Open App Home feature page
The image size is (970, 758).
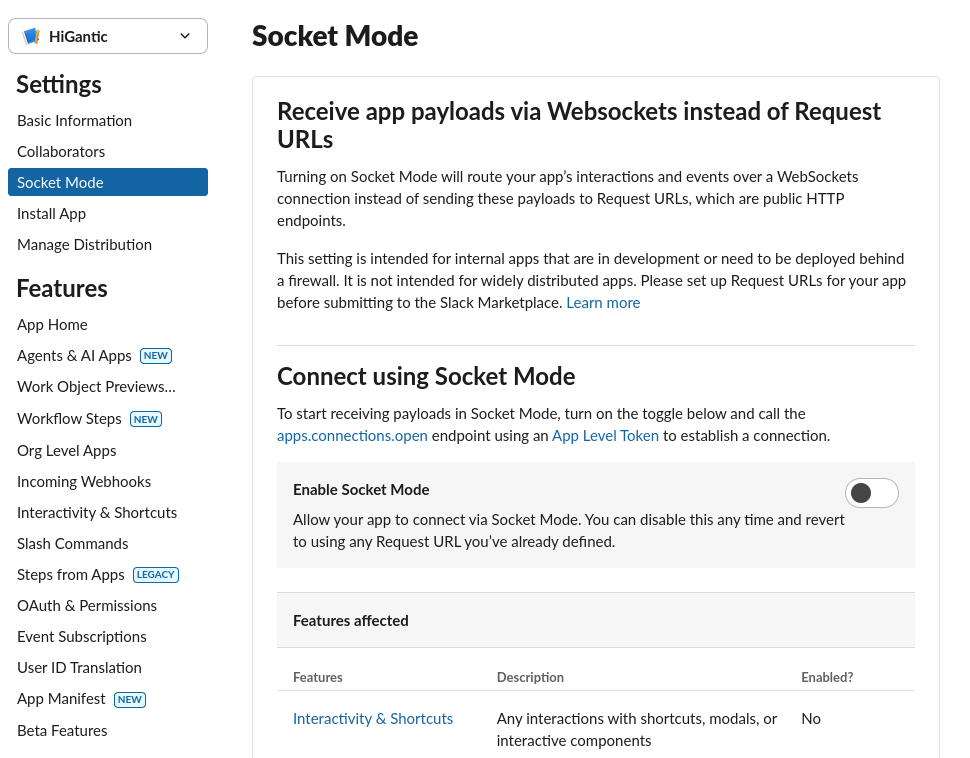click(x=52, y=325)
